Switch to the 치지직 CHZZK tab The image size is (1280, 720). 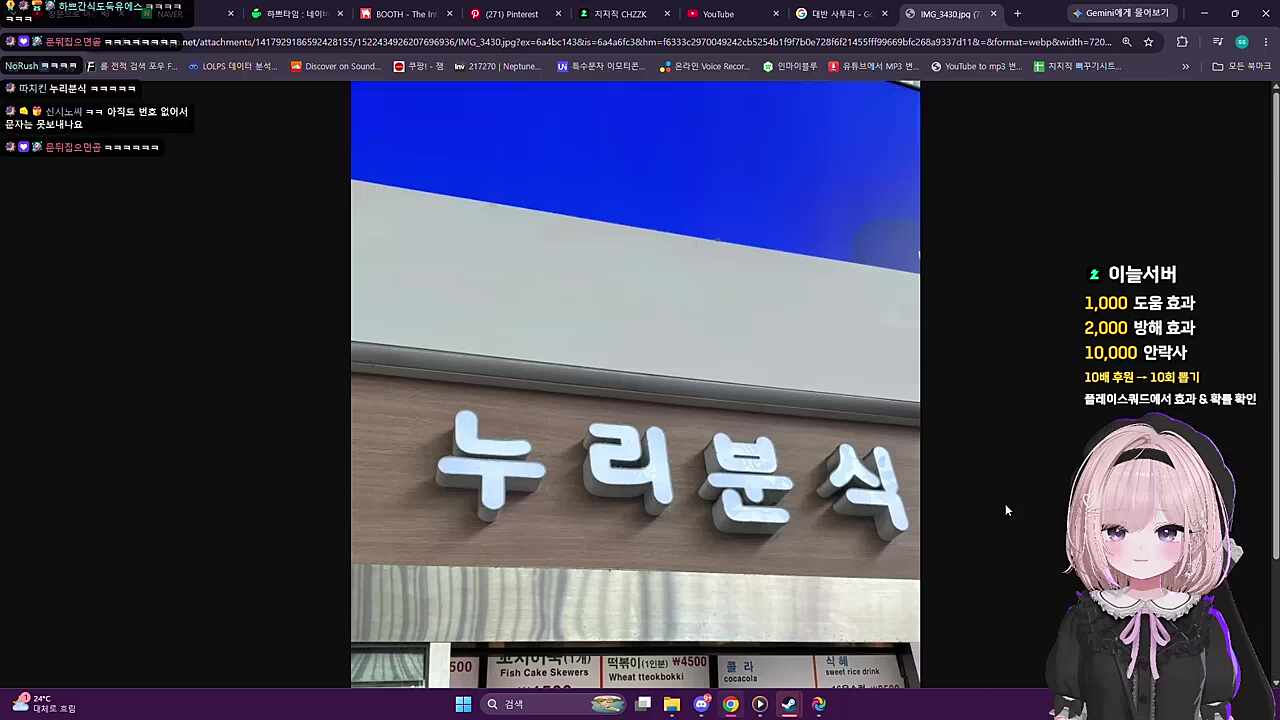(620, 14)
